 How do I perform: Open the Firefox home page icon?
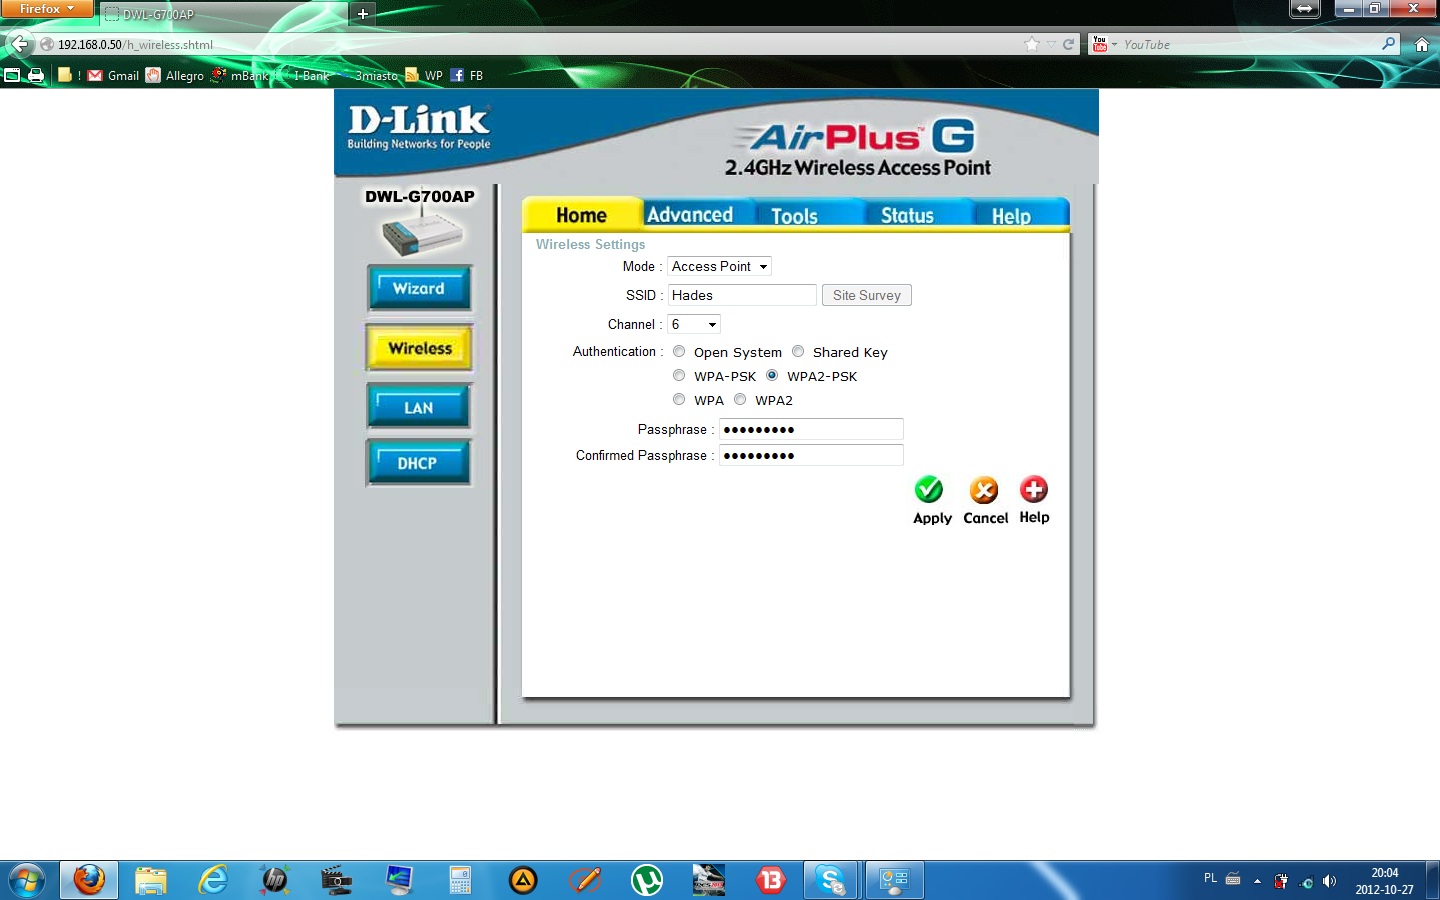coord(1422,44)
